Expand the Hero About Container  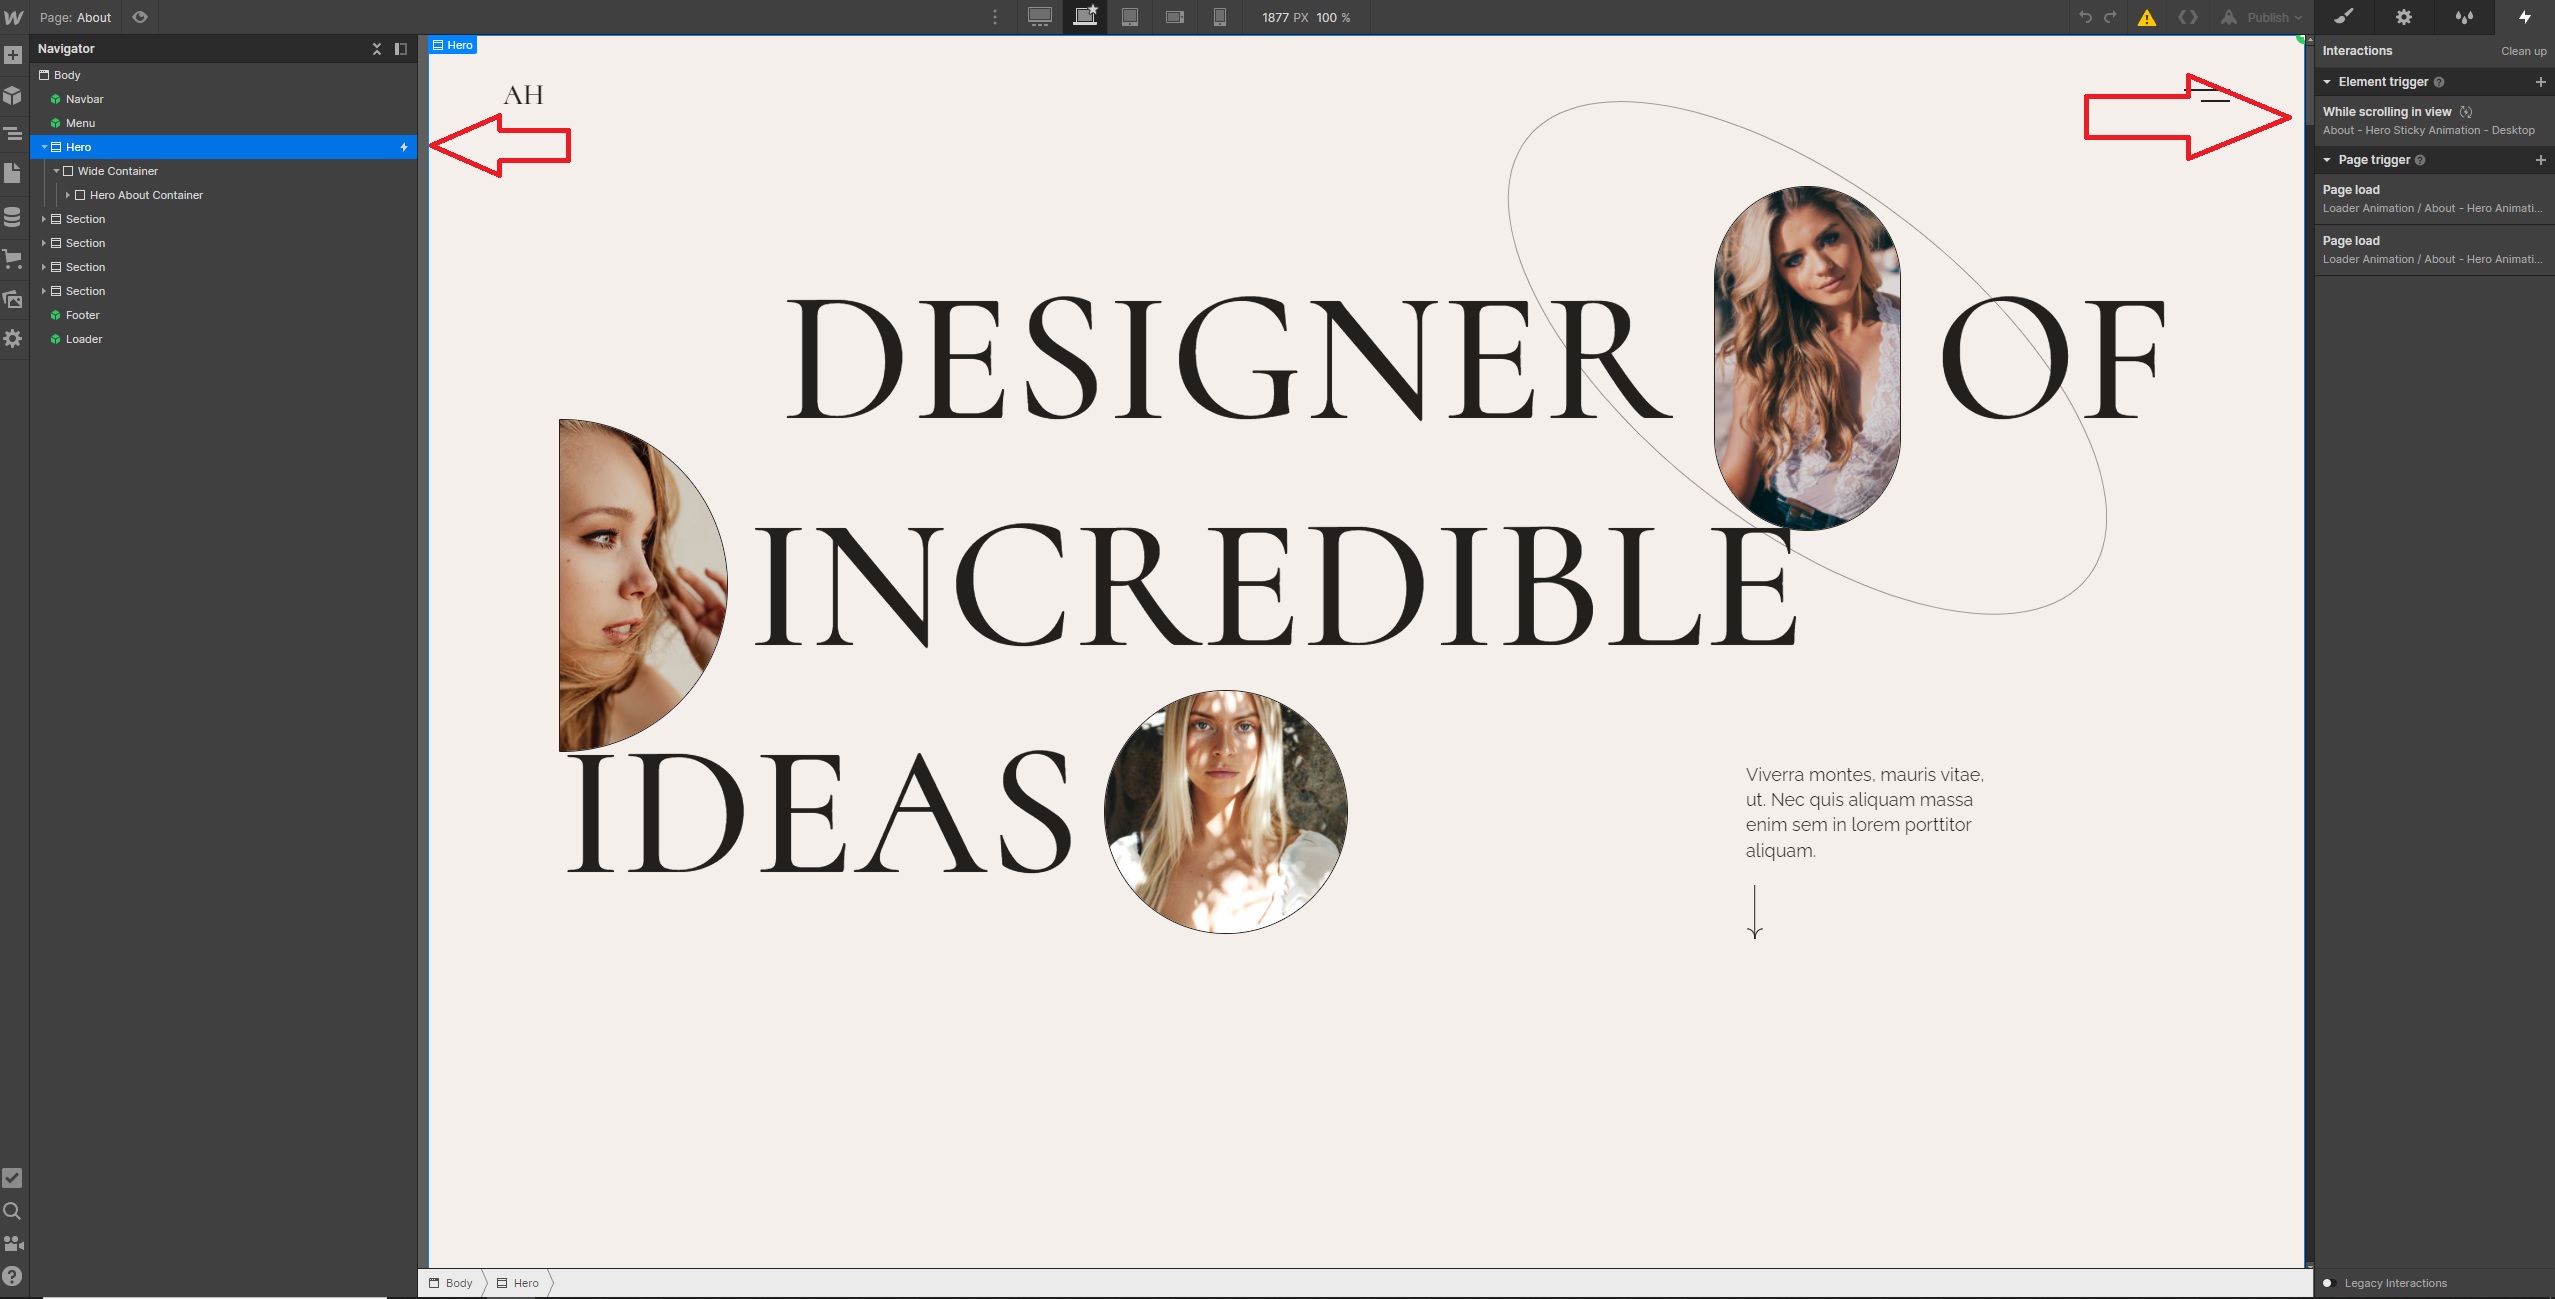pyautogui.click(x=68, y=195)
